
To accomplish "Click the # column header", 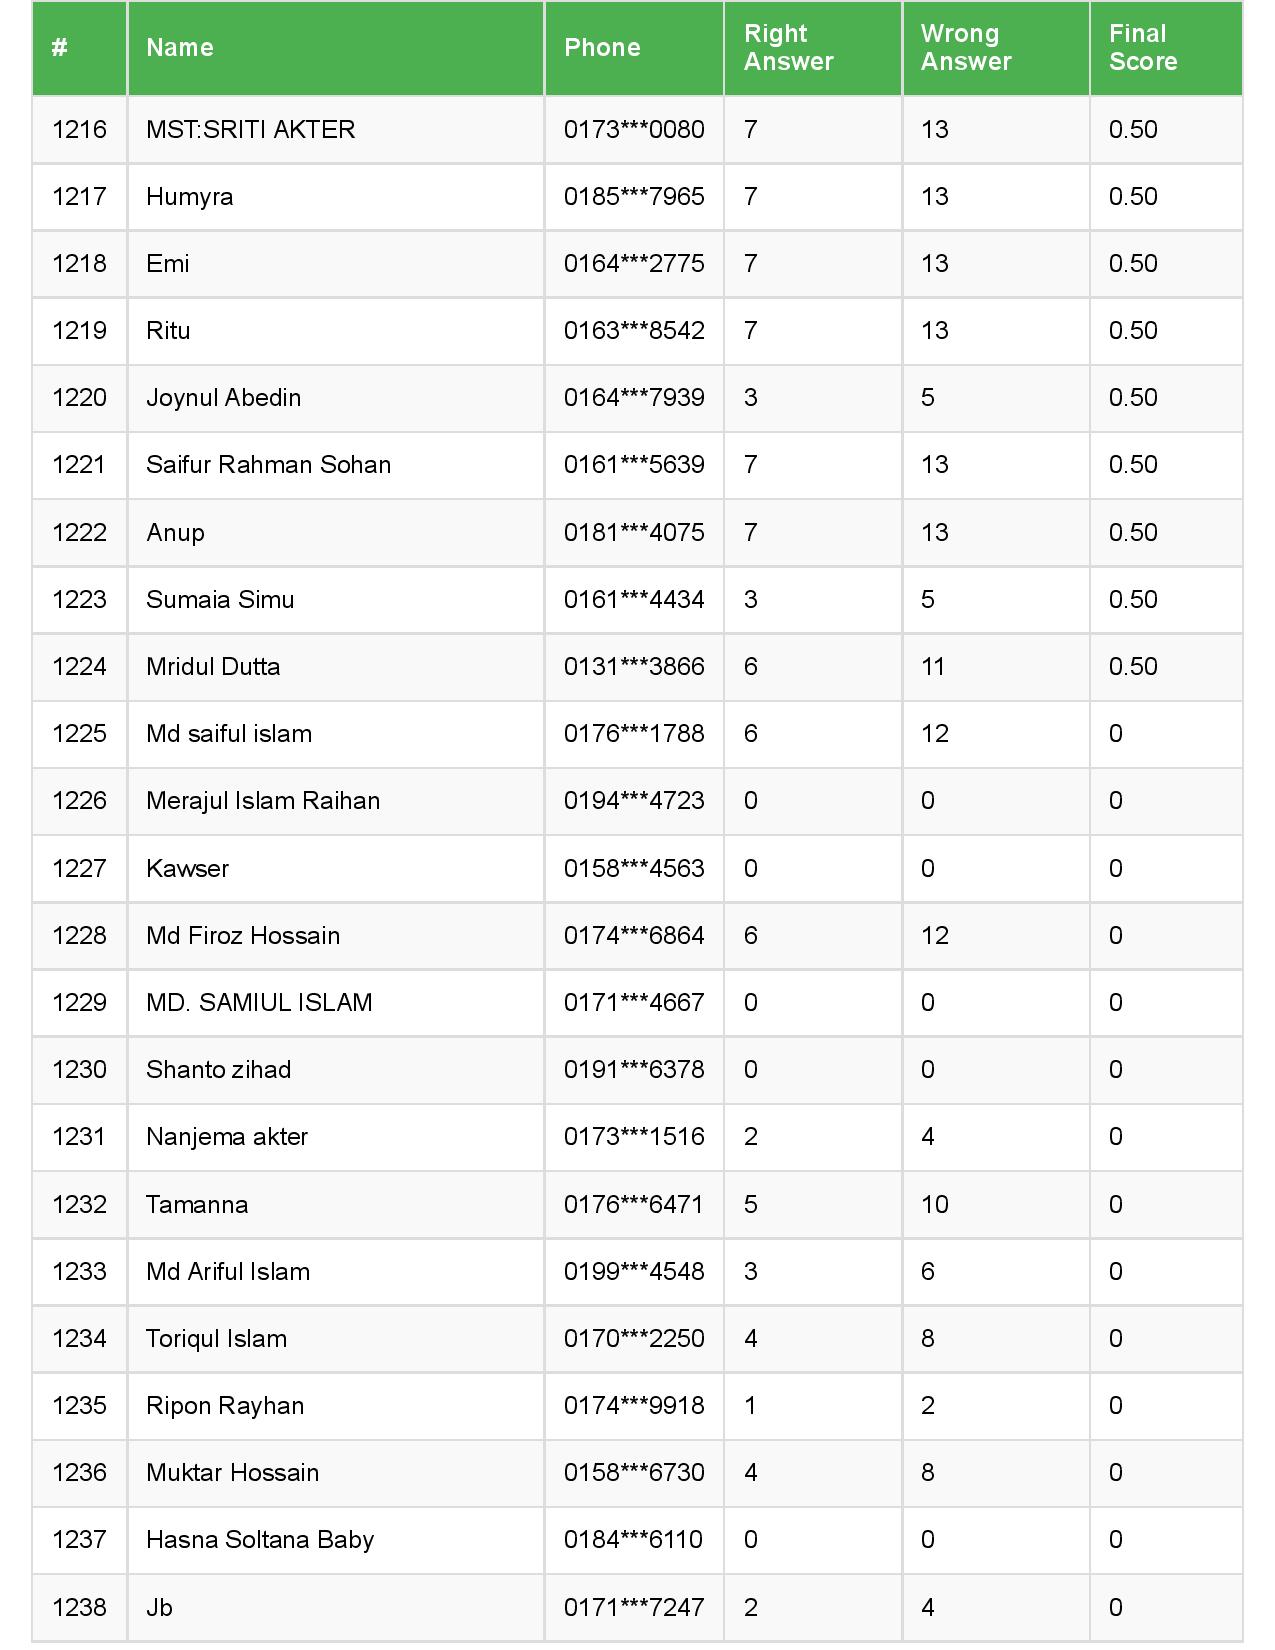I will pyautogui.click(x=60, y=48).
